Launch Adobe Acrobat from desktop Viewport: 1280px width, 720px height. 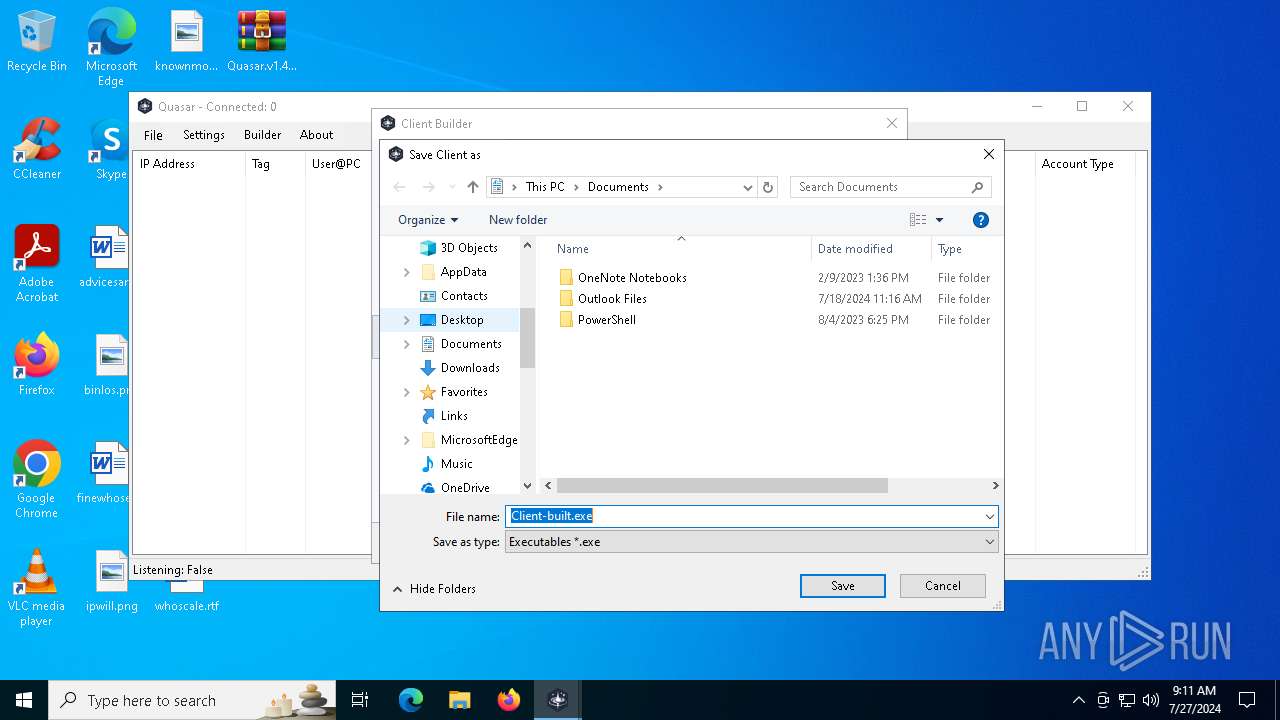pos(37,264)
